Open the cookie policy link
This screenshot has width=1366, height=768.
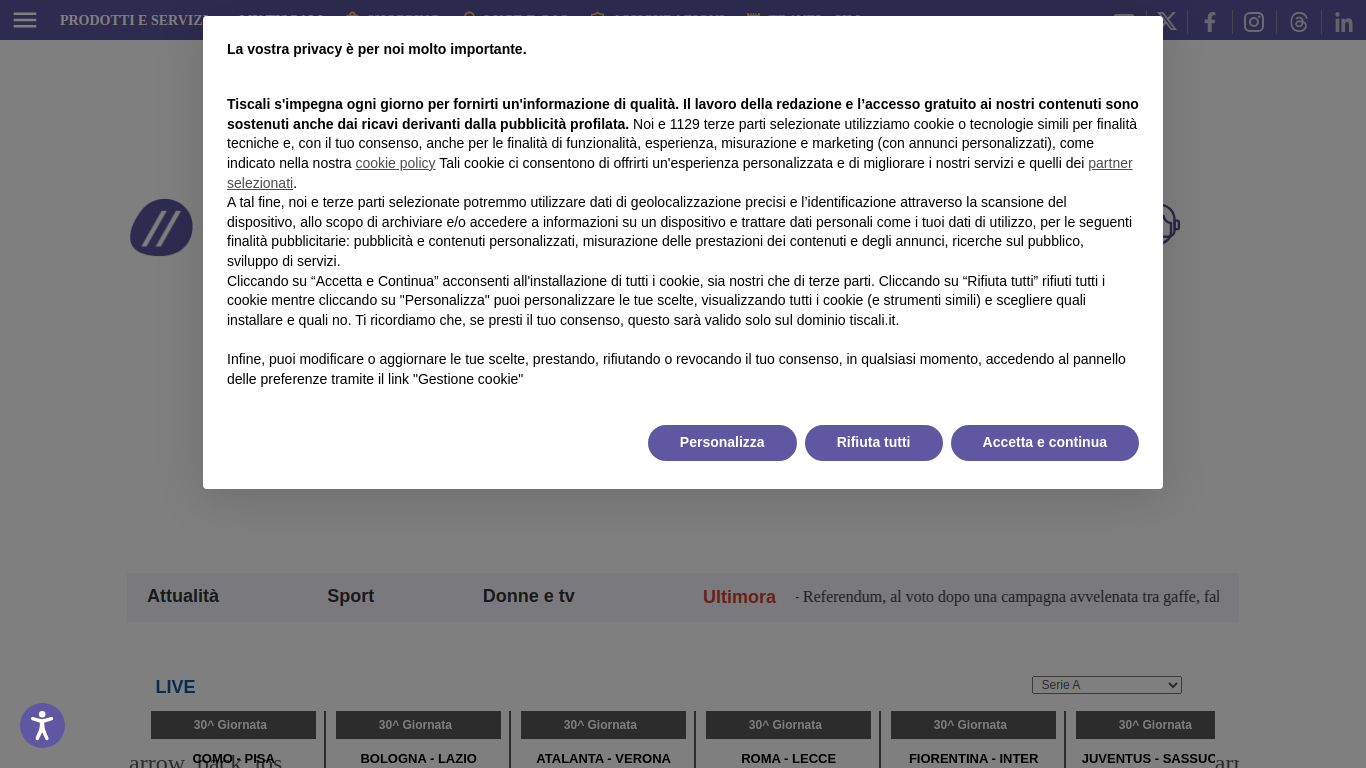pyautogui.click(x=395, y=163)
